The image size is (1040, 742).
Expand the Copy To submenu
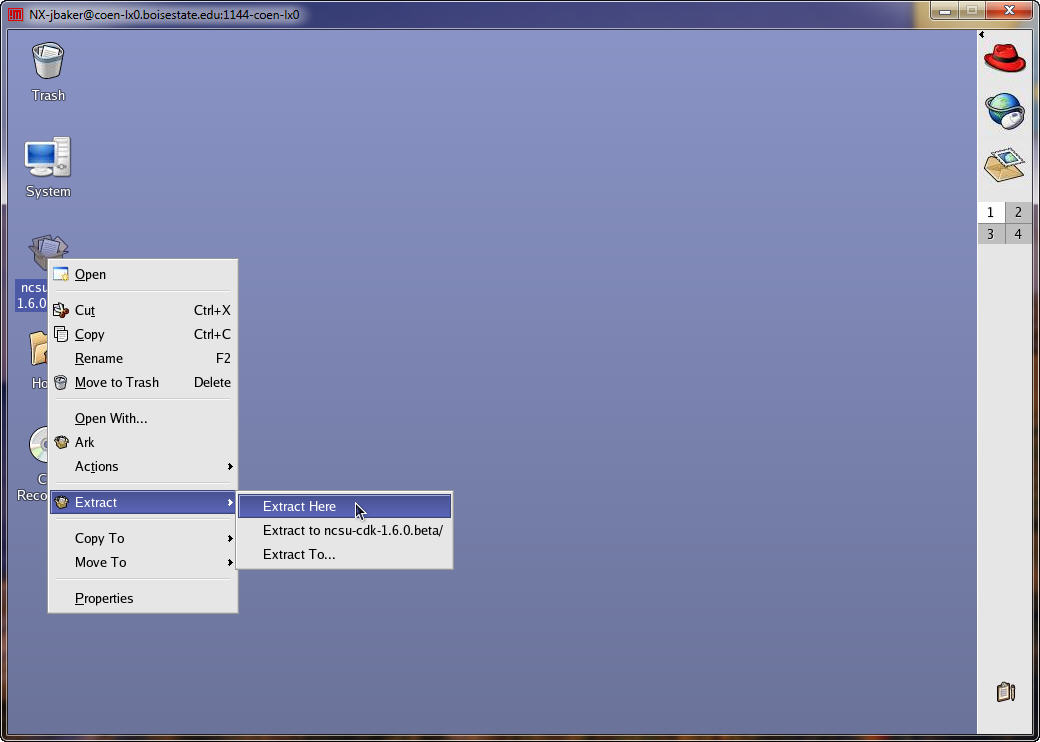[x=143, y=538]
